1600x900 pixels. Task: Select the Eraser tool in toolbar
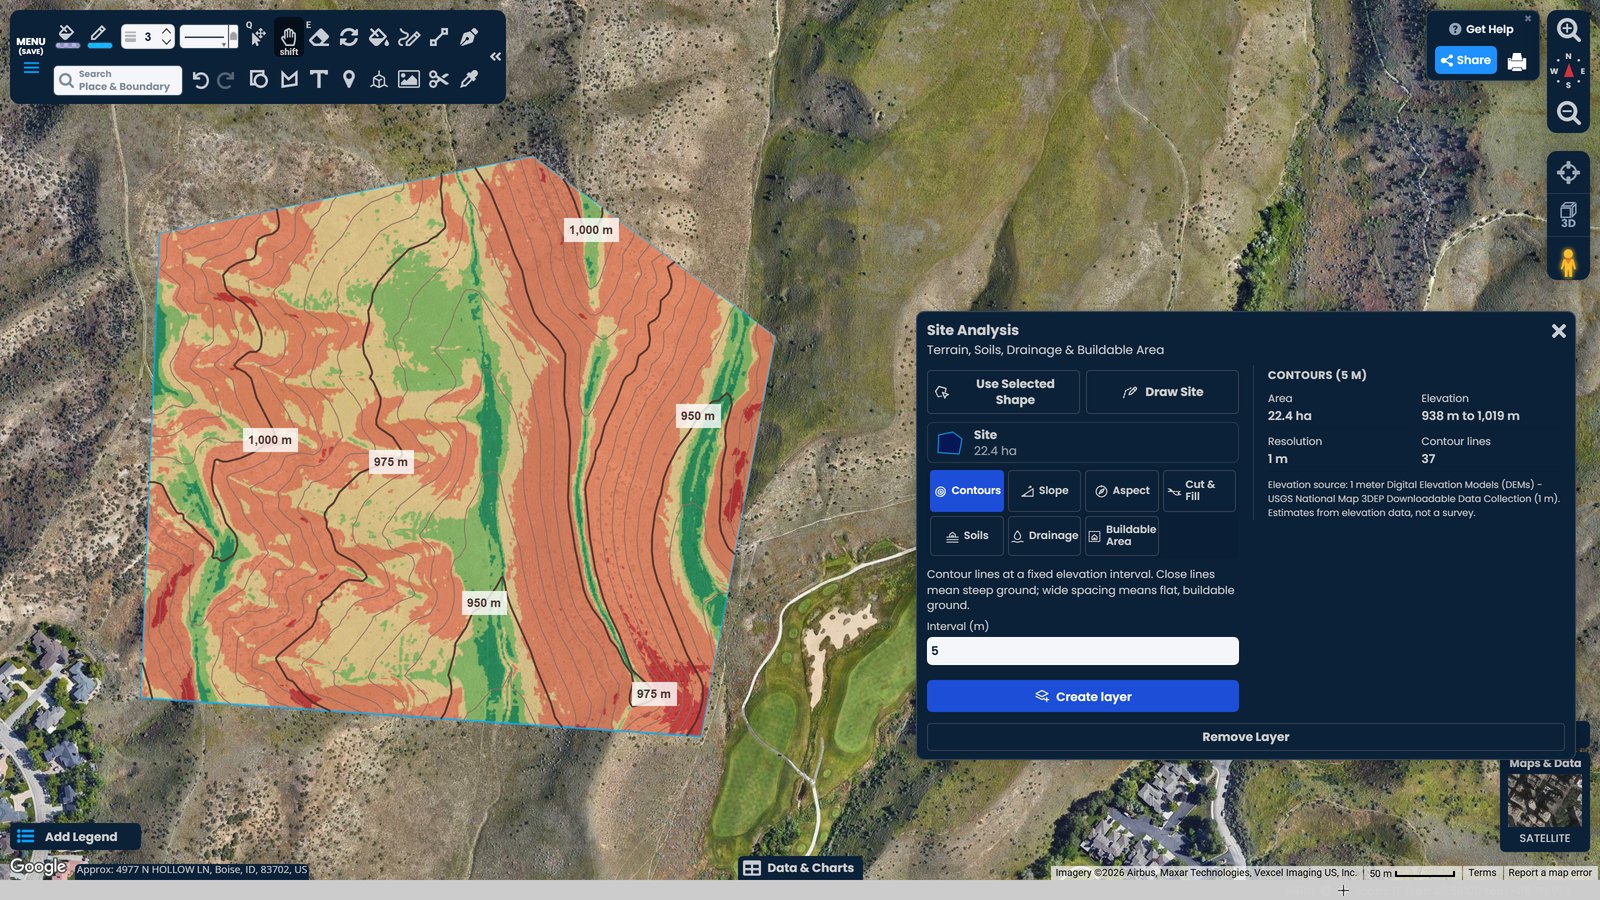tap(319, 38)
